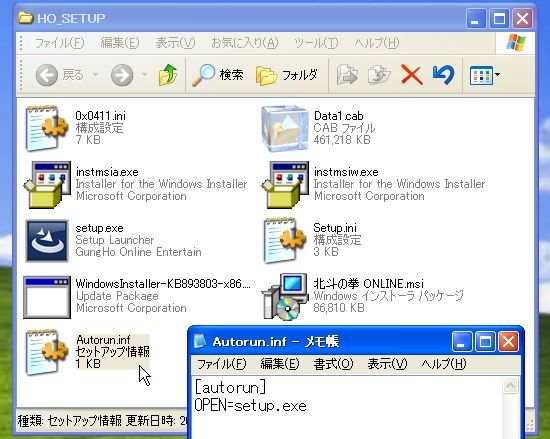Image resolution: width=550 pixels, height=439 pixels.
Task: Click the setup.exe file name
Action: [x=99, y=228]
